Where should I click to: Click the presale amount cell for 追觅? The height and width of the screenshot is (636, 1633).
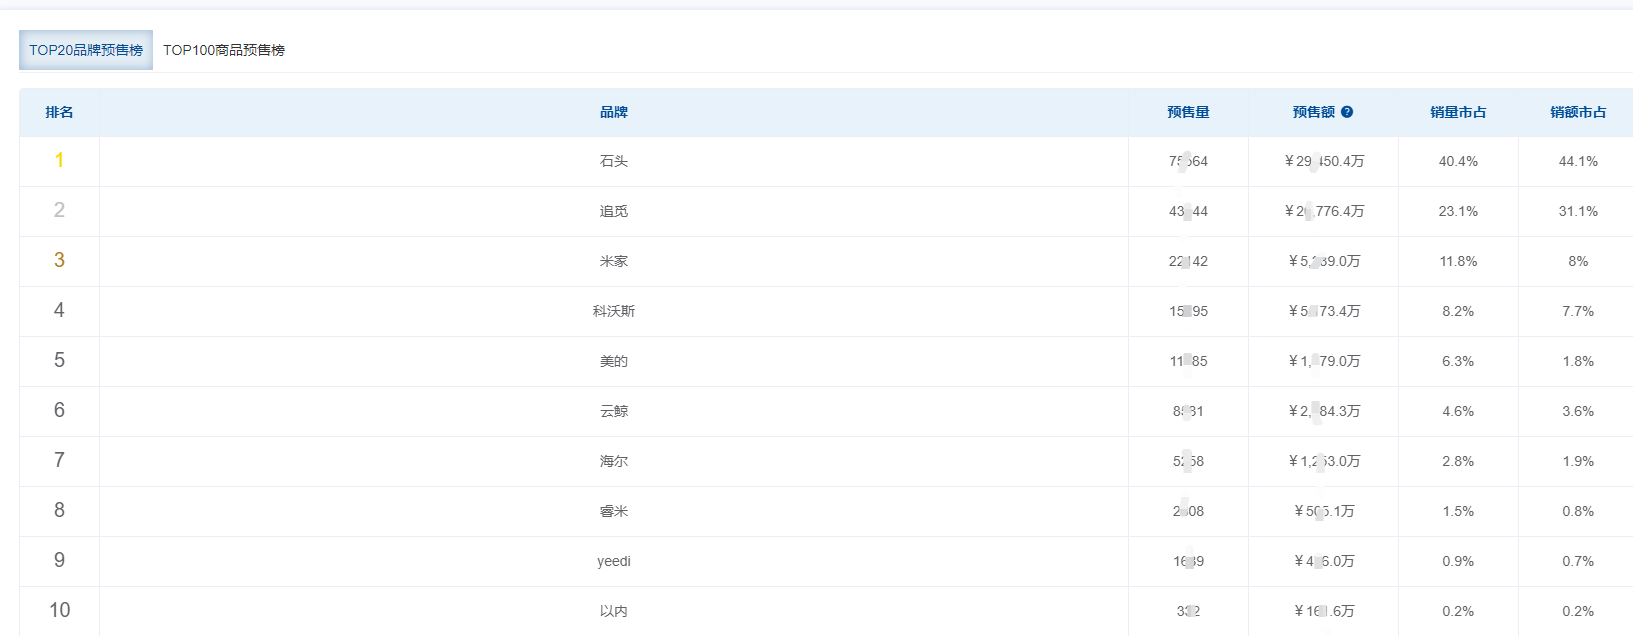(1324, 211)
